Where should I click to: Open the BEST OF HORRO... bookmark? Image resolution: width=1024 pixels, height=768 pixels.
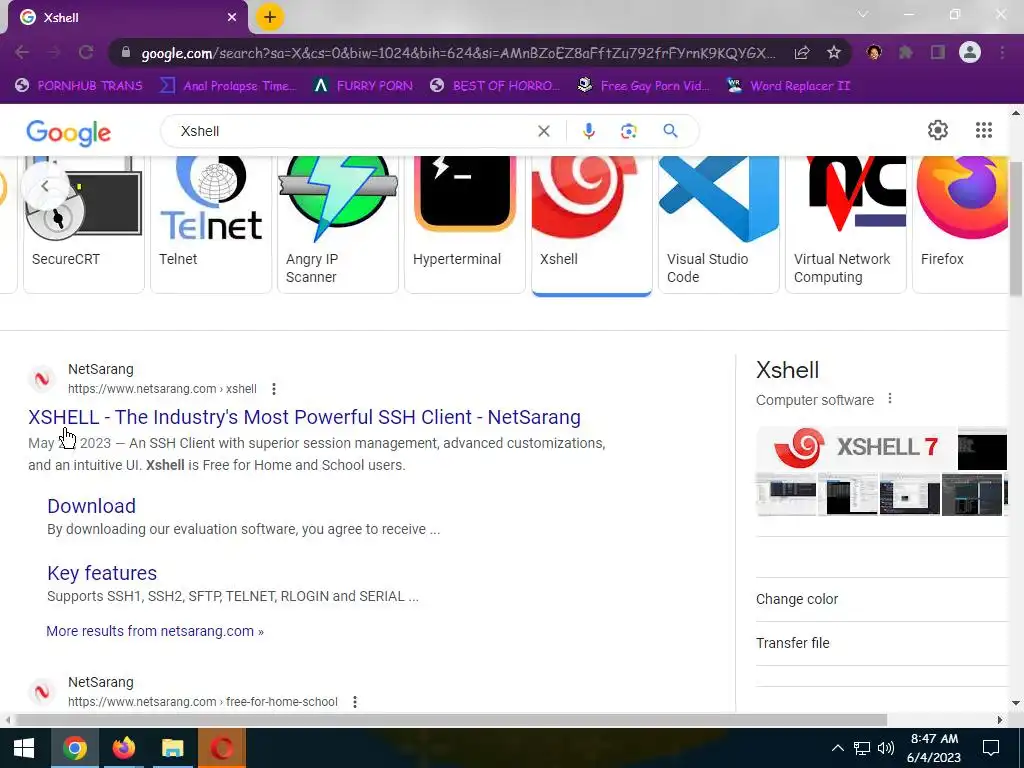(495, 86)
